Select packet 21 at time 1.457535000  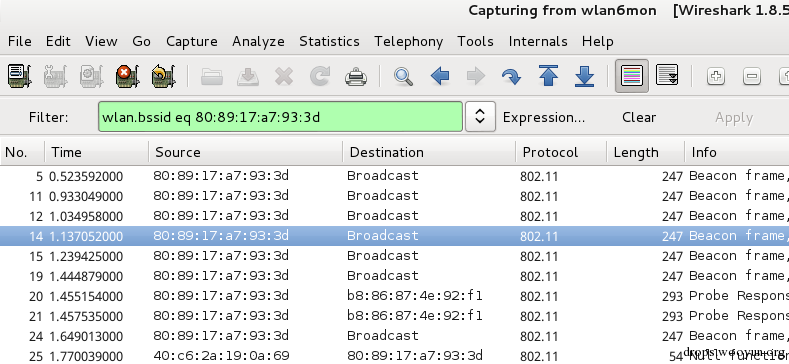[394, 316]
